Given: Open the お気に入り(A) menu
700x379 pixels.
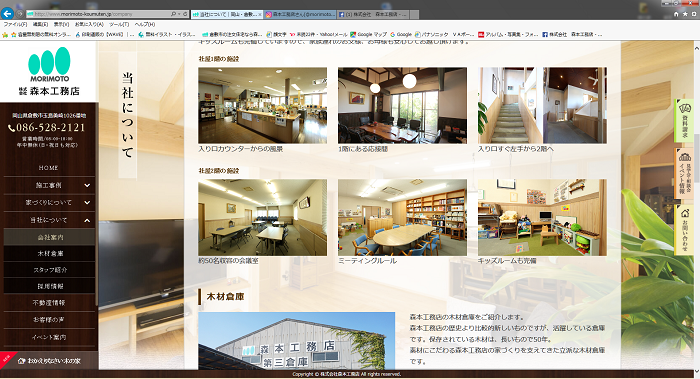Looking at the screenshot, I should coord(89,25).
